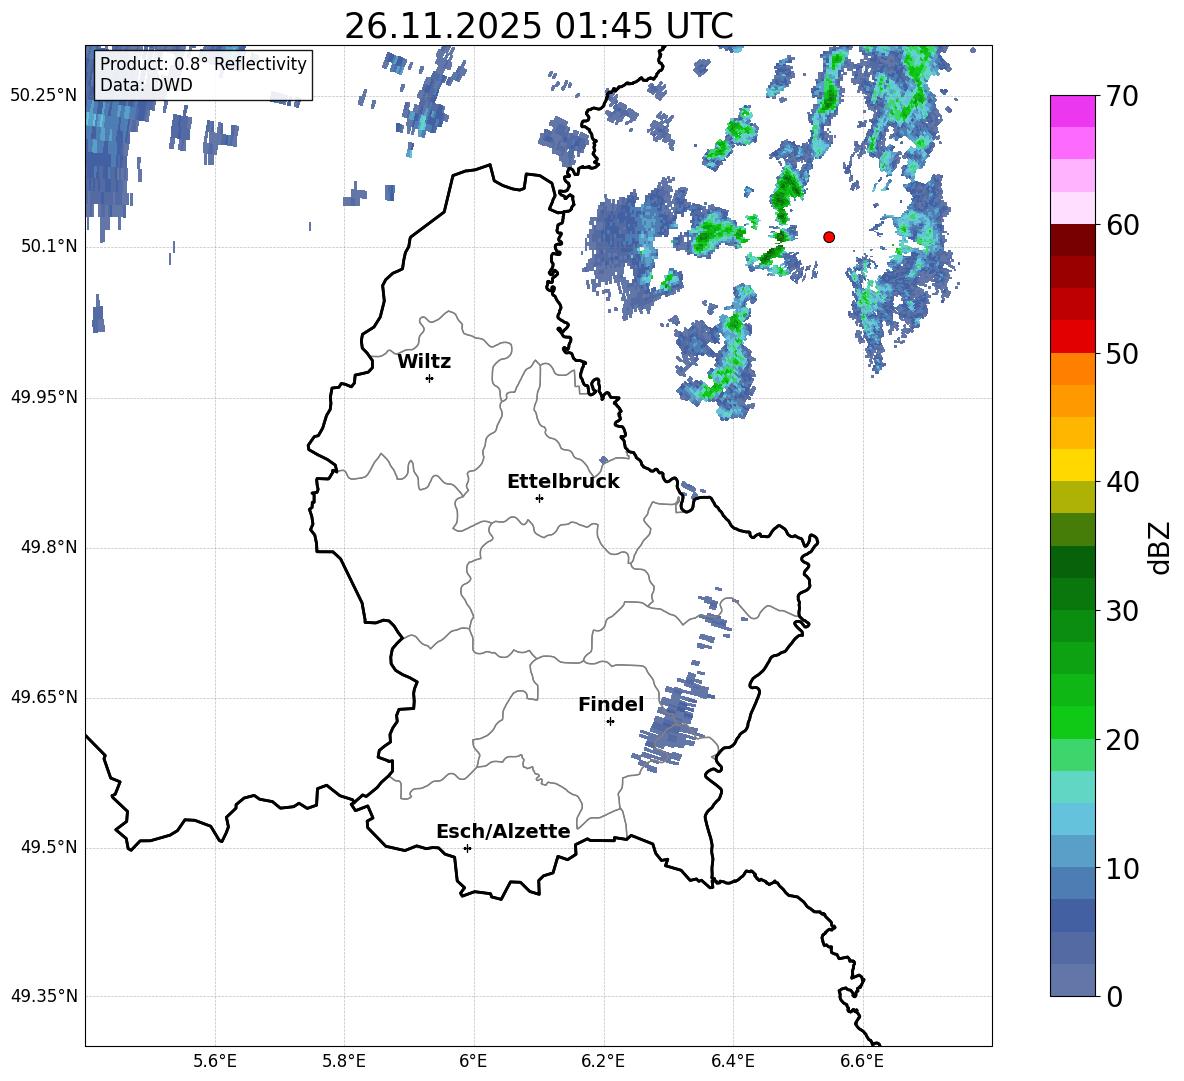The image size is (1184, 1081).
Task: Click the 20 tick label on colorbar
Action: pyautogui.click(x=1122, y=740)
